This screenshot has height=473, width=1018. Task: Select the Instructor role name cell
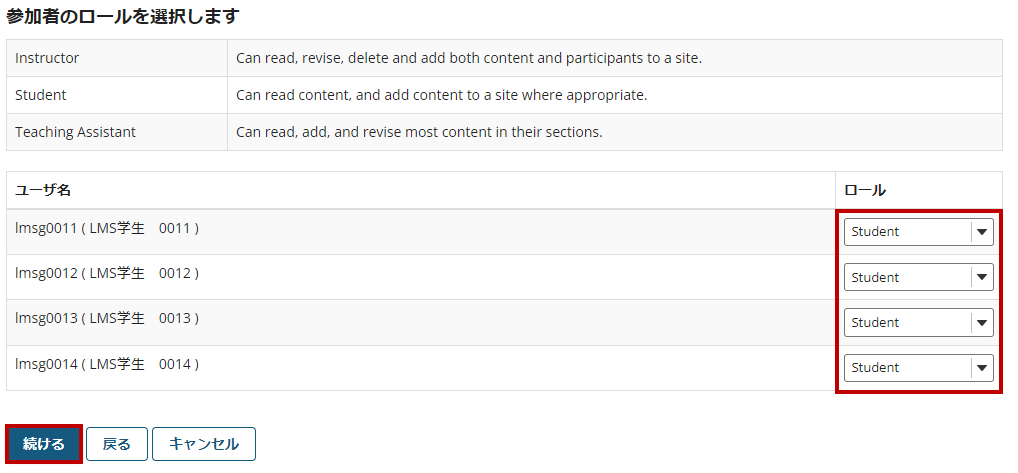coord(117,58)
